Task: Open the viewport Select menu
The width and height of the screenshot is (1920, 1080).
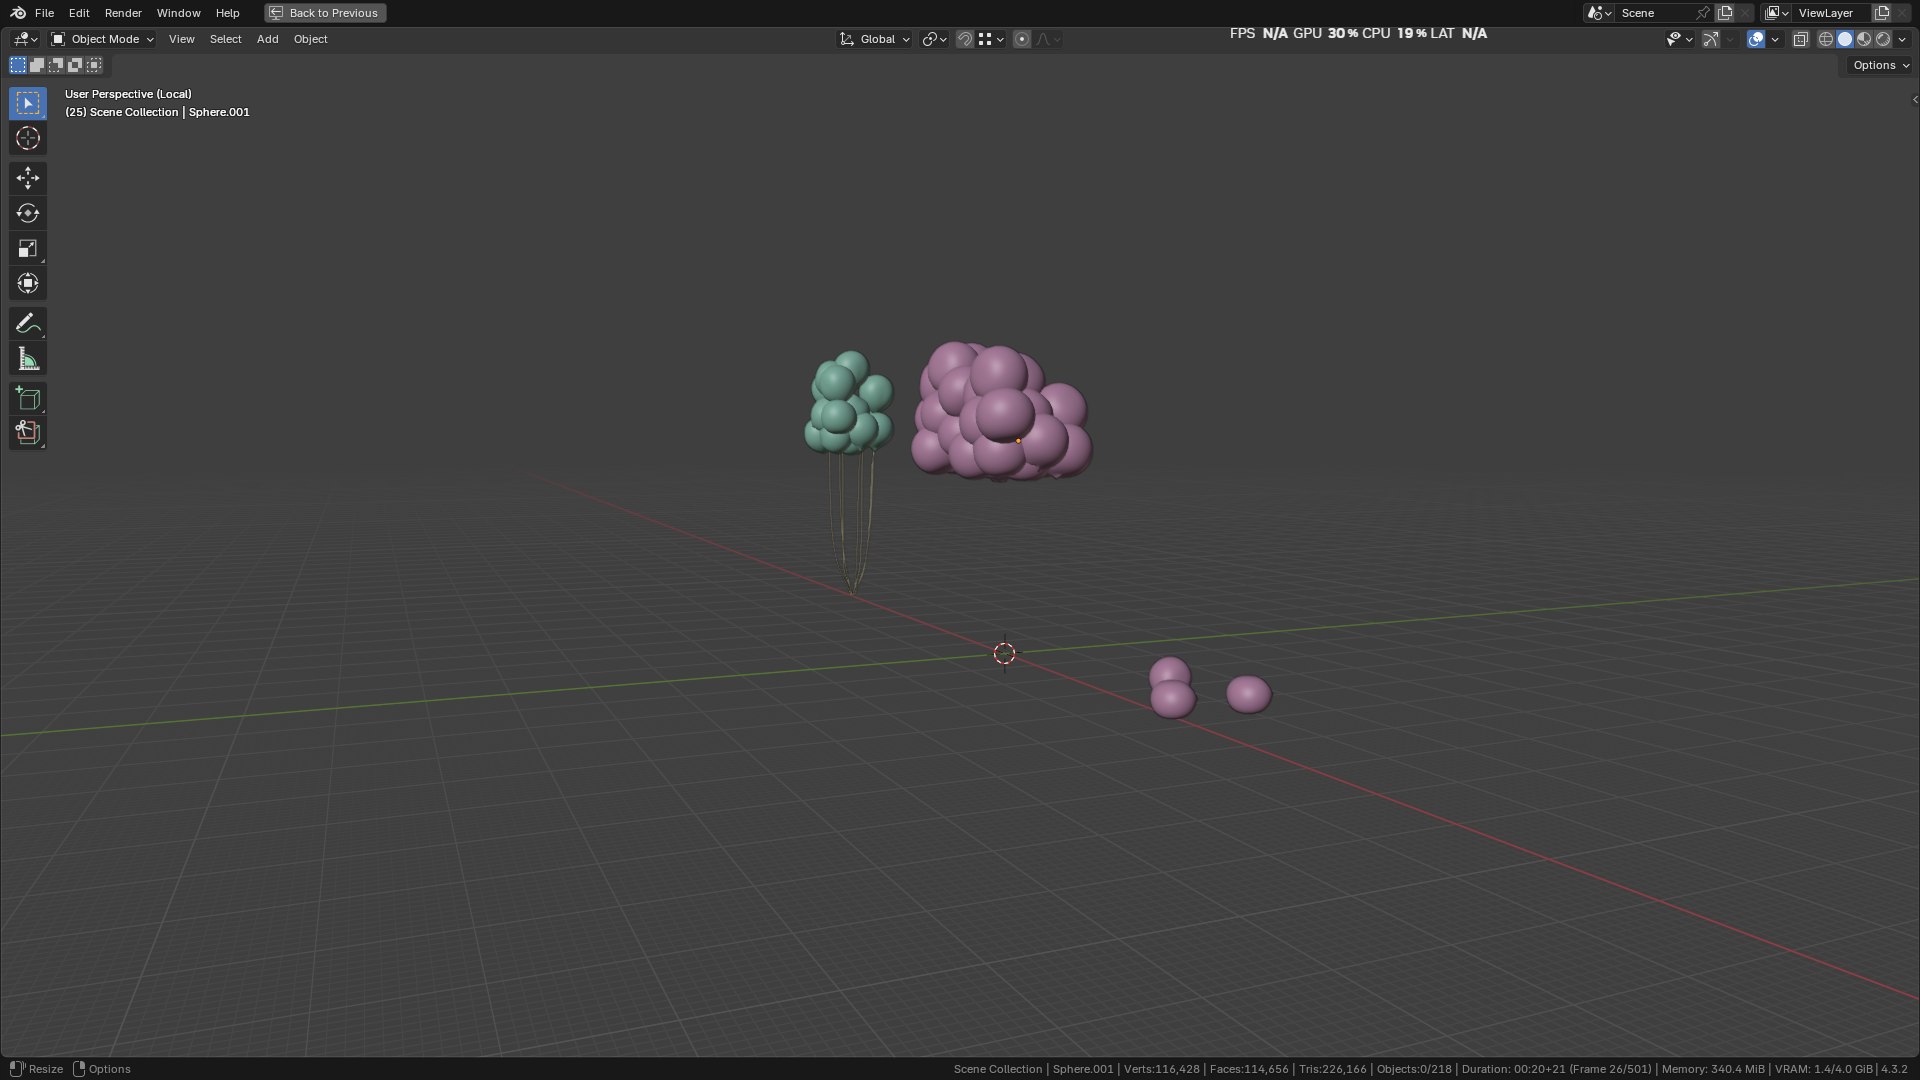Action: [225, 39]
